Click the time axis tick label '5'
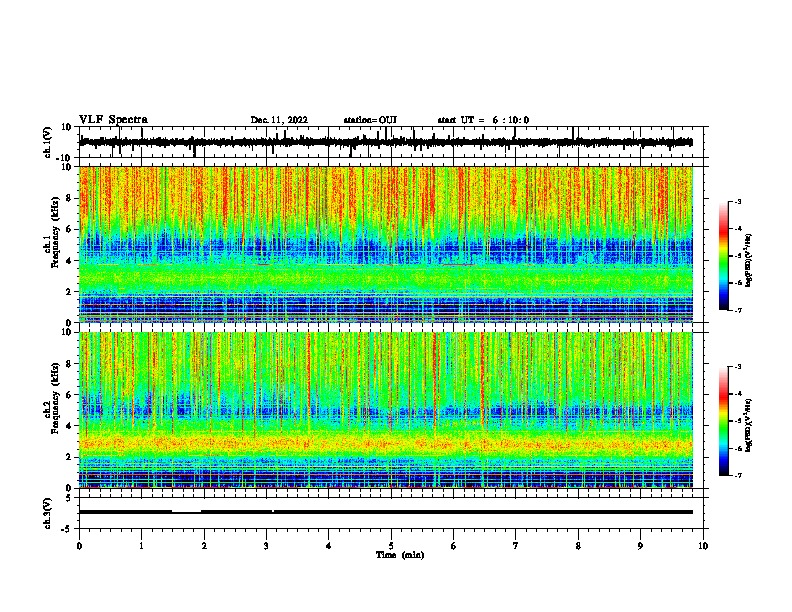792x612 pixels. [391, 546]
